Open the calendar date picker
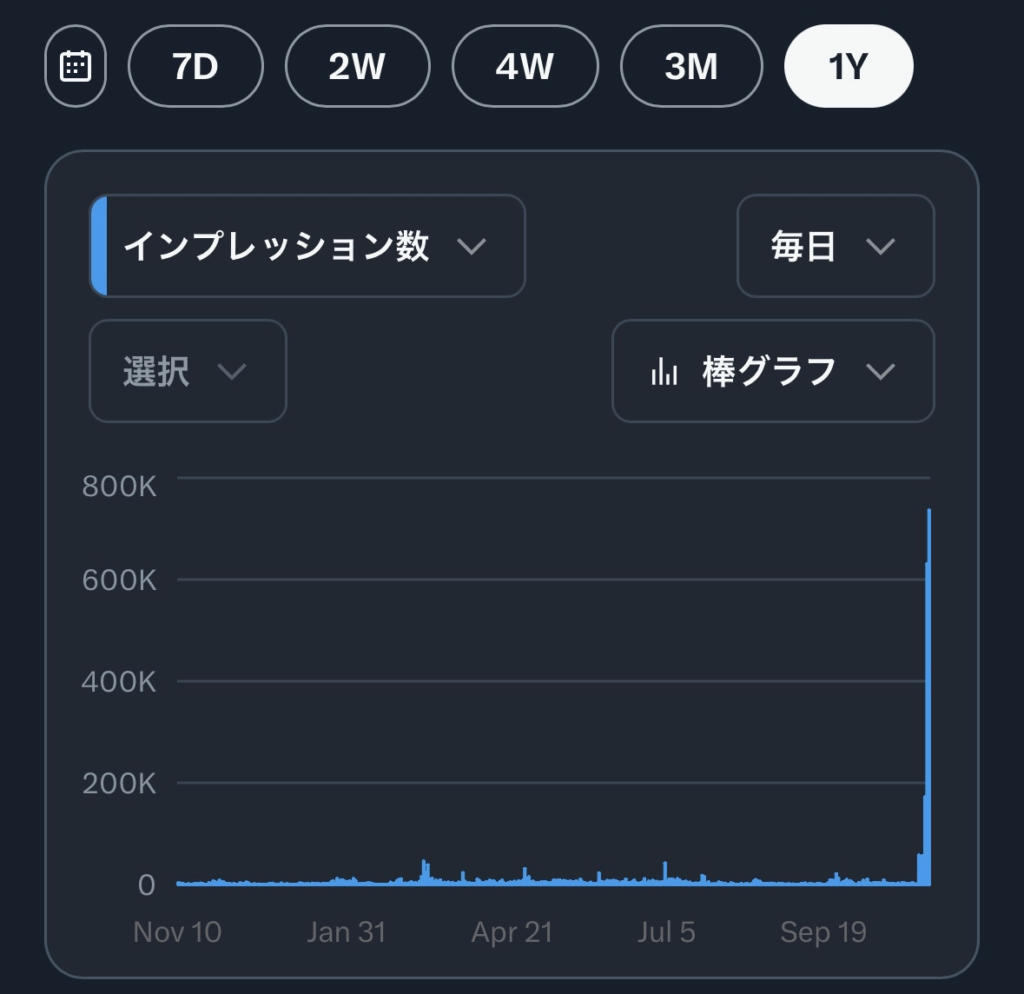This screenshot has width=1024, height=994. (75, 66)
